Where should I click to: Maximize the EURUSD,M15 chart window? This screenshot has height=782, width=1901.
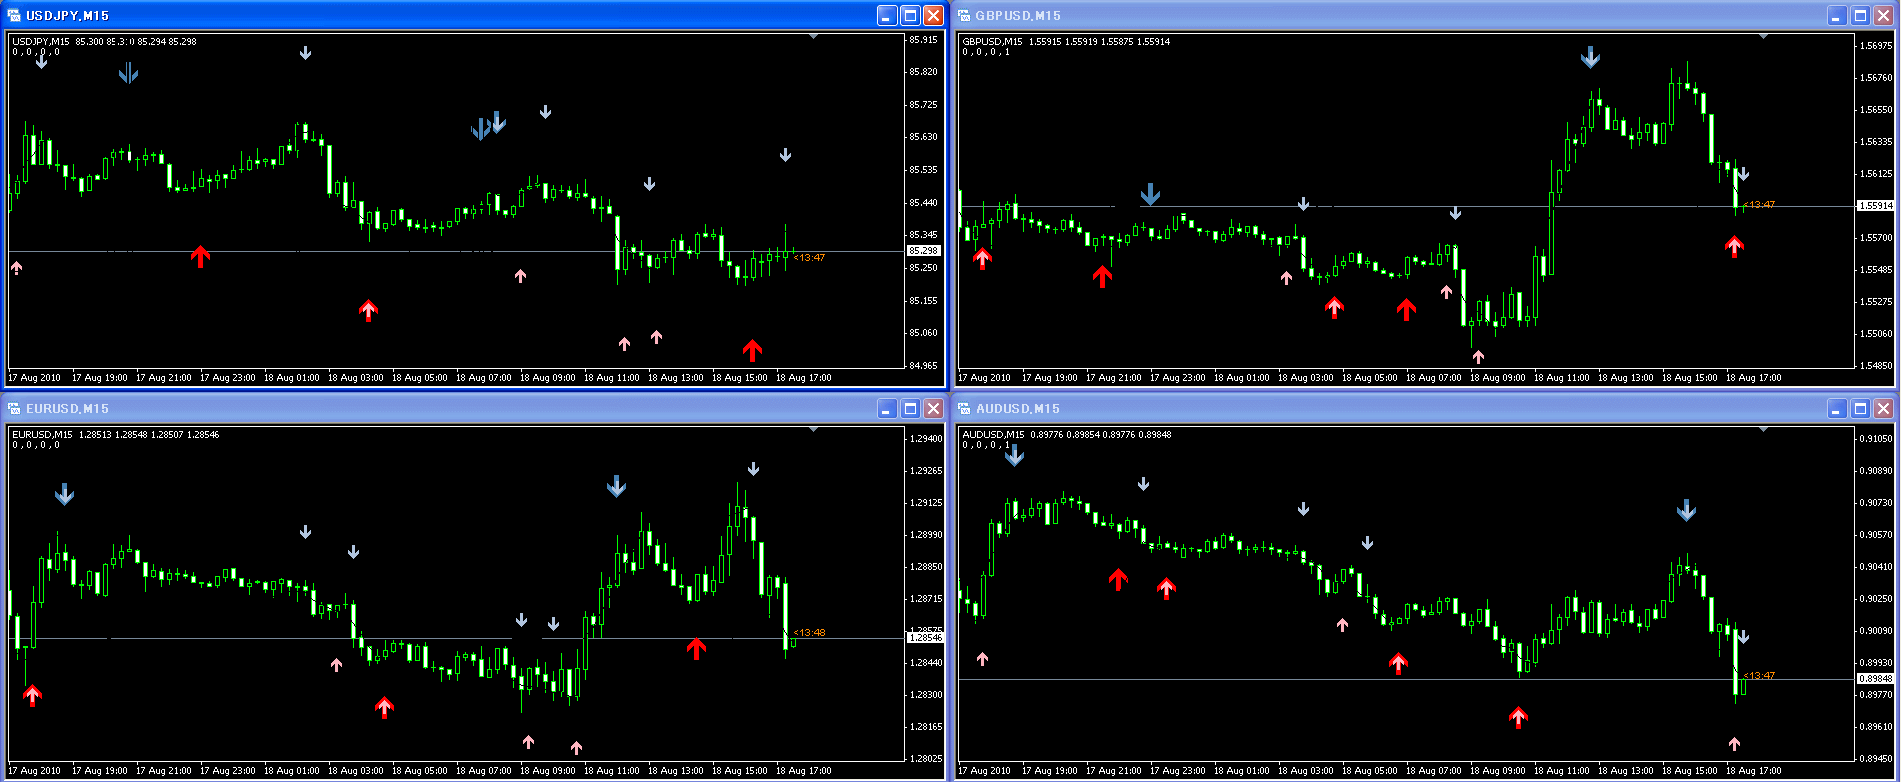click(910, 408)
